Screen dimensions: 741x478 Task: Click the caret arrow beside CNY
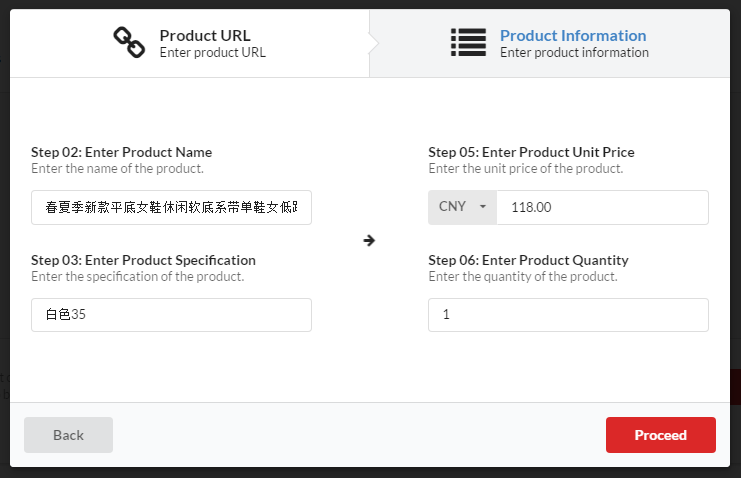(x=483, y=207)
